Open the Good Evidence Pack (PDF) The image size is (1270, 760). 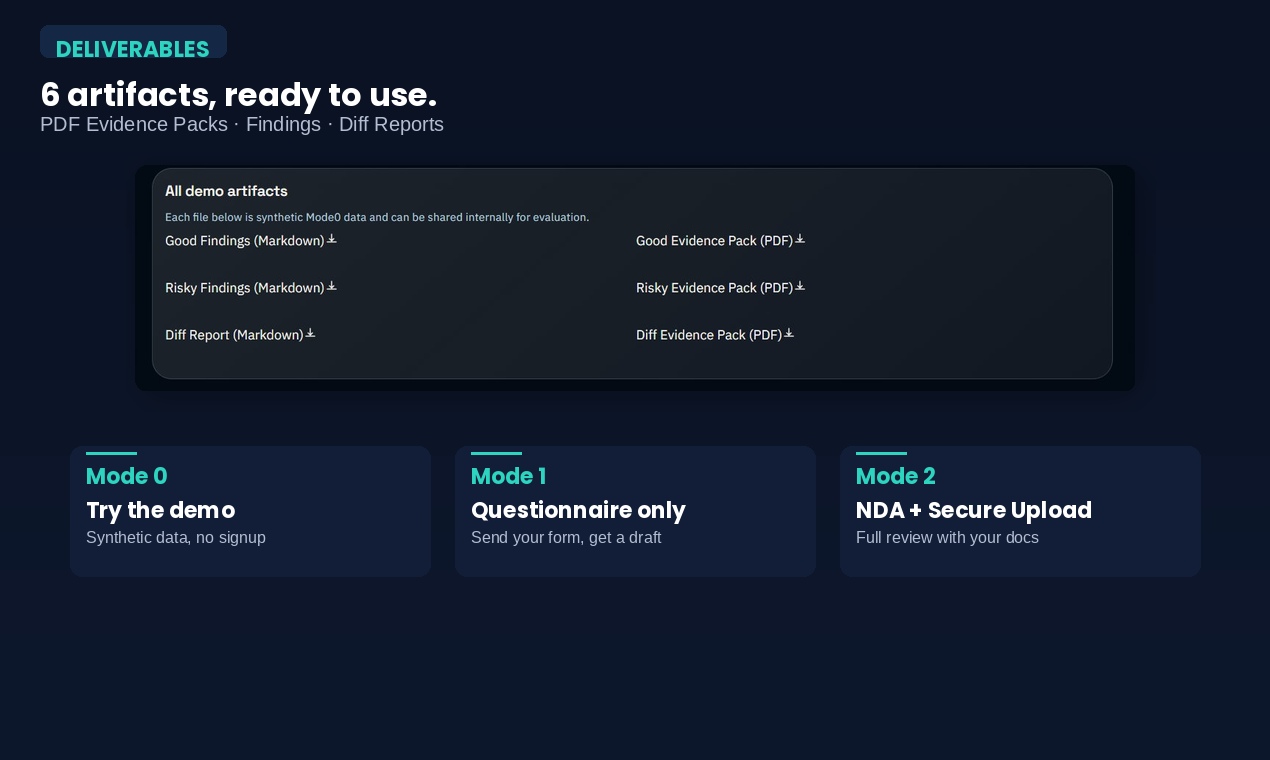point(714,241)
